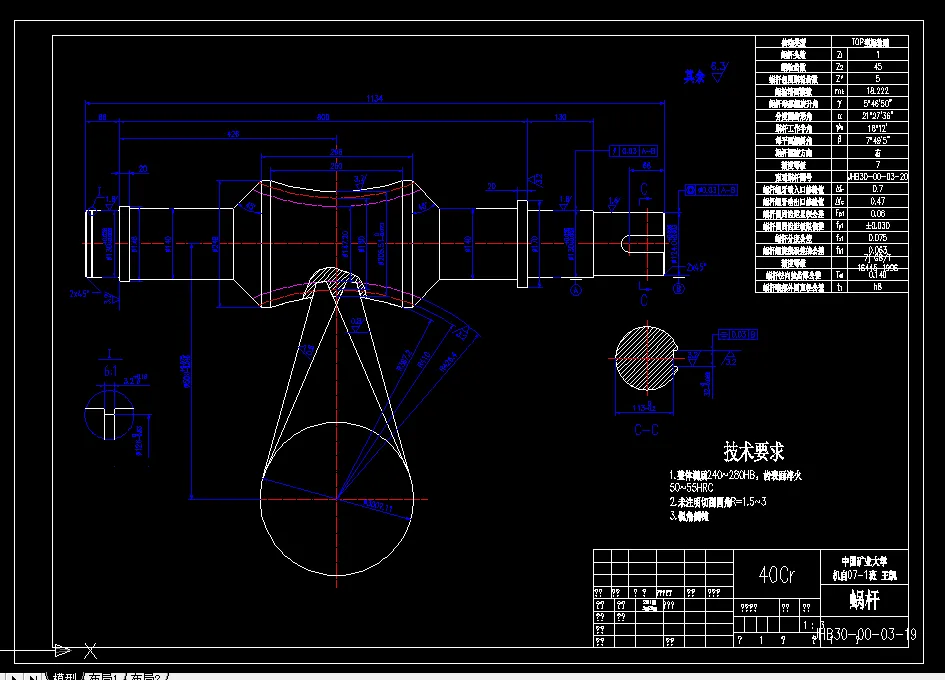Open the 布局1 layout tab
This screenshot has height=680, width=945.
pyautogui.click(x=106, y=676)
